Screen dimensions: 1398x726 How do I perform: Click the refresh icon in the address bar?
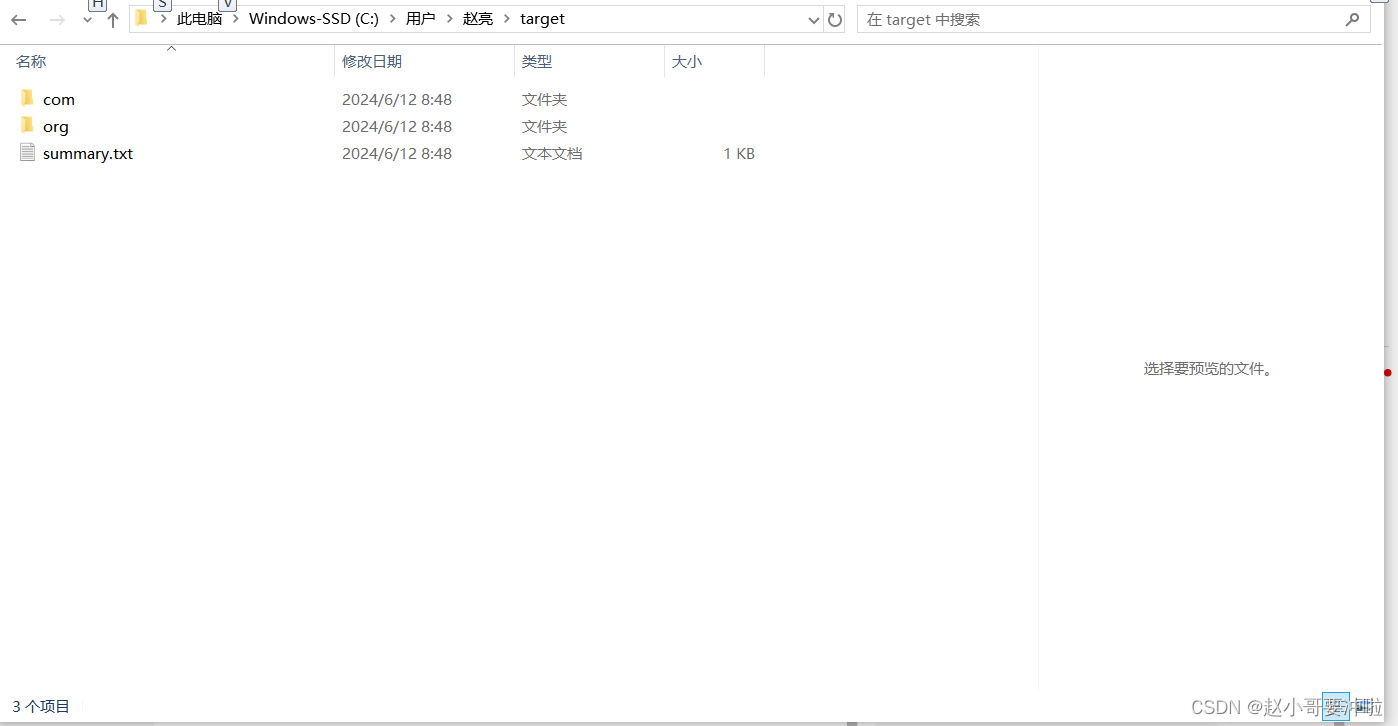[x=835, y=19]
